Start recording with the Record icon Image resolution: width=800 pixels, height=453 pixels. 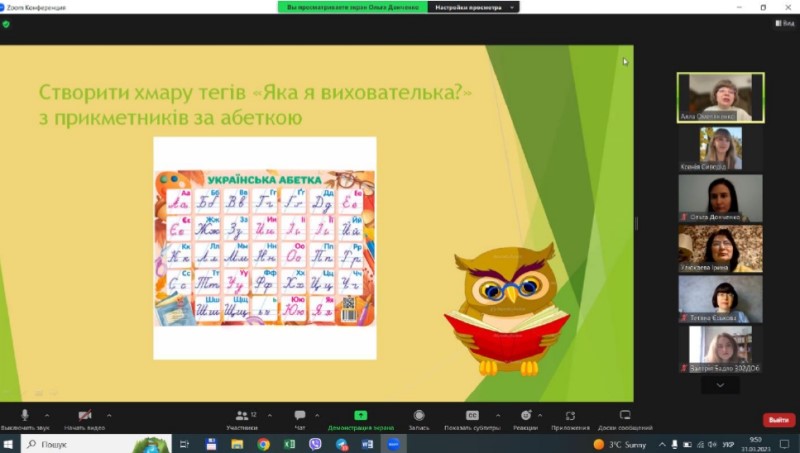pos(419,416)
